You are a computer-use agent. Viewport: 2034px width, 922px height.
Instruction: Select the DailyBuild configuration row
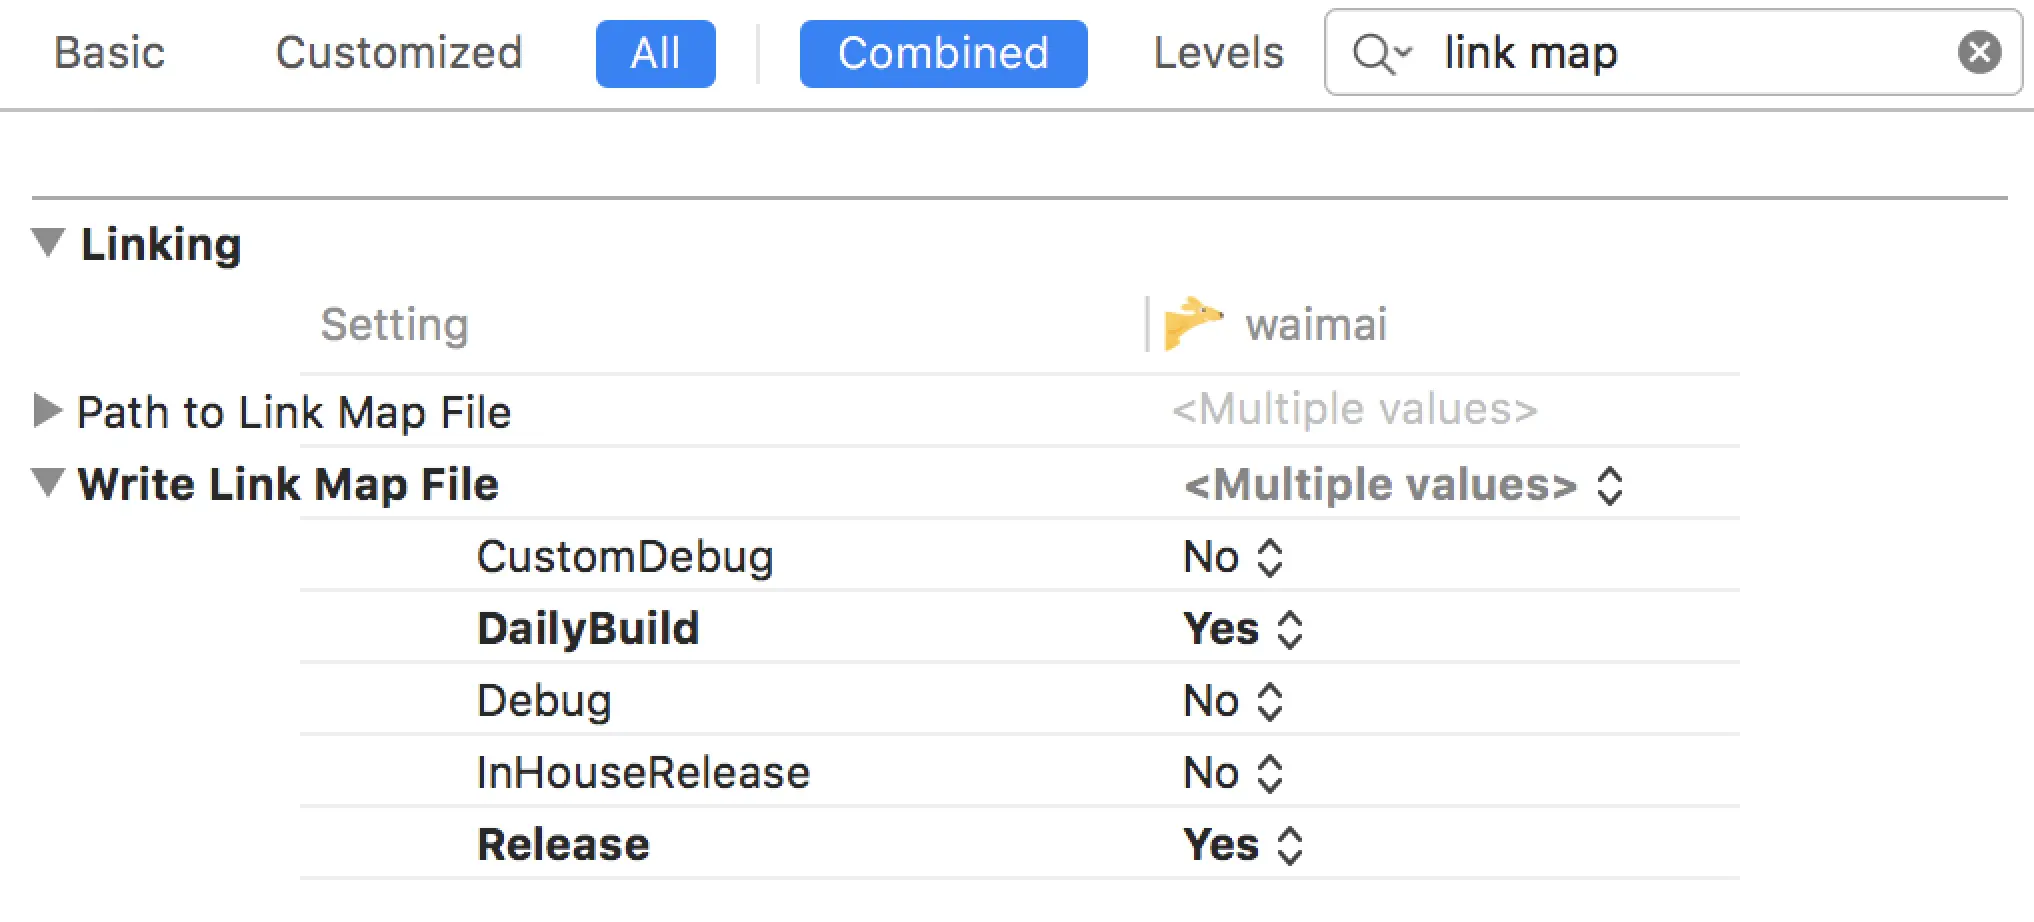588,629
